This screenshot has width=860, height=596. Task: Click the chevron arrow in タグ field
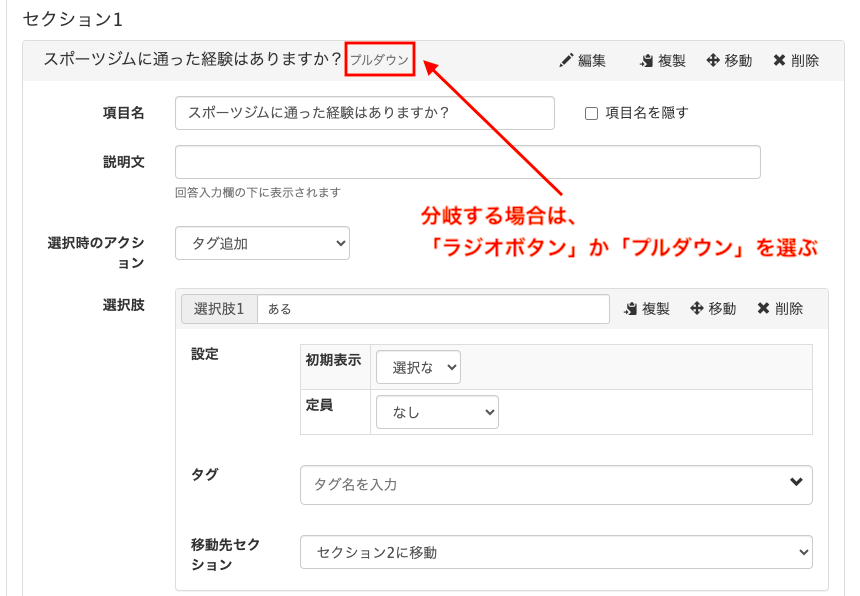(x=796, y=483)
